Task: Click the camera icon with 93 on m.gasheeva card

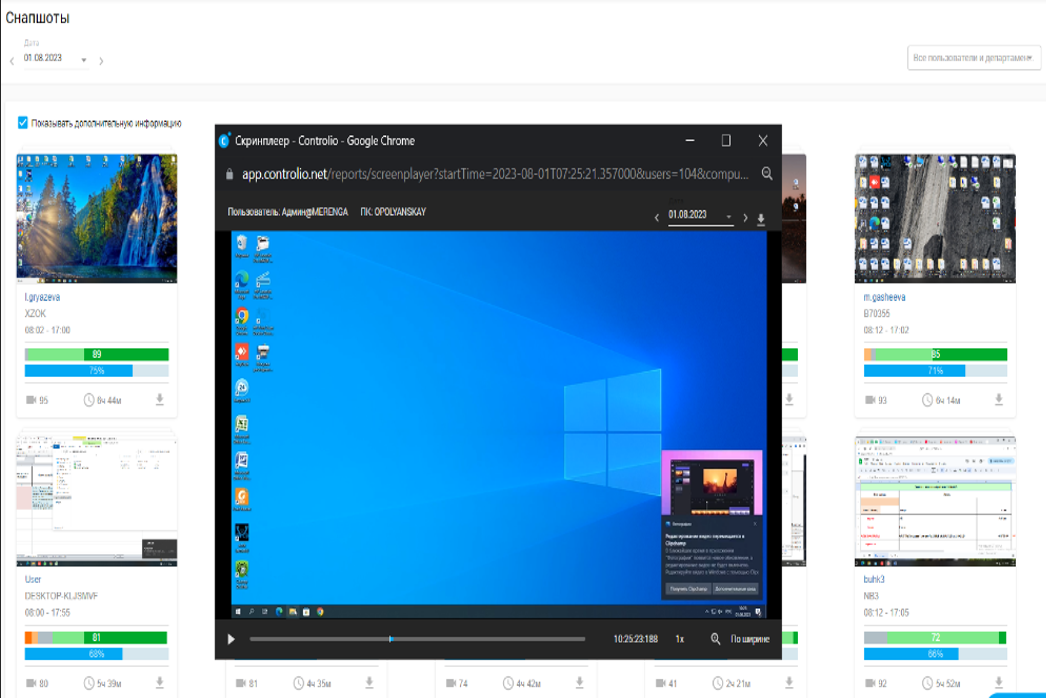Action: coord(870,400)
